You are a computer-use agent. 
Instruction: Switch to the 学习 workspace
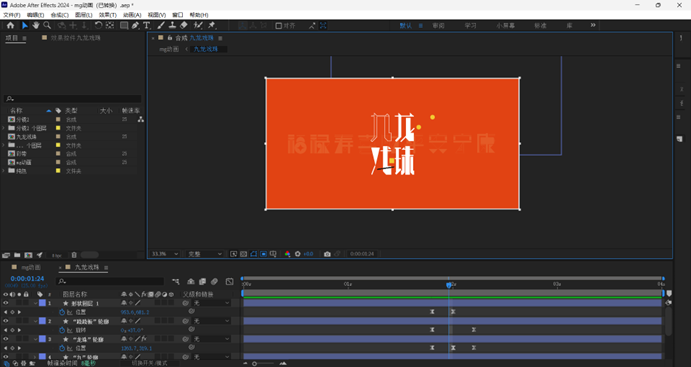(x=470, y=26)
